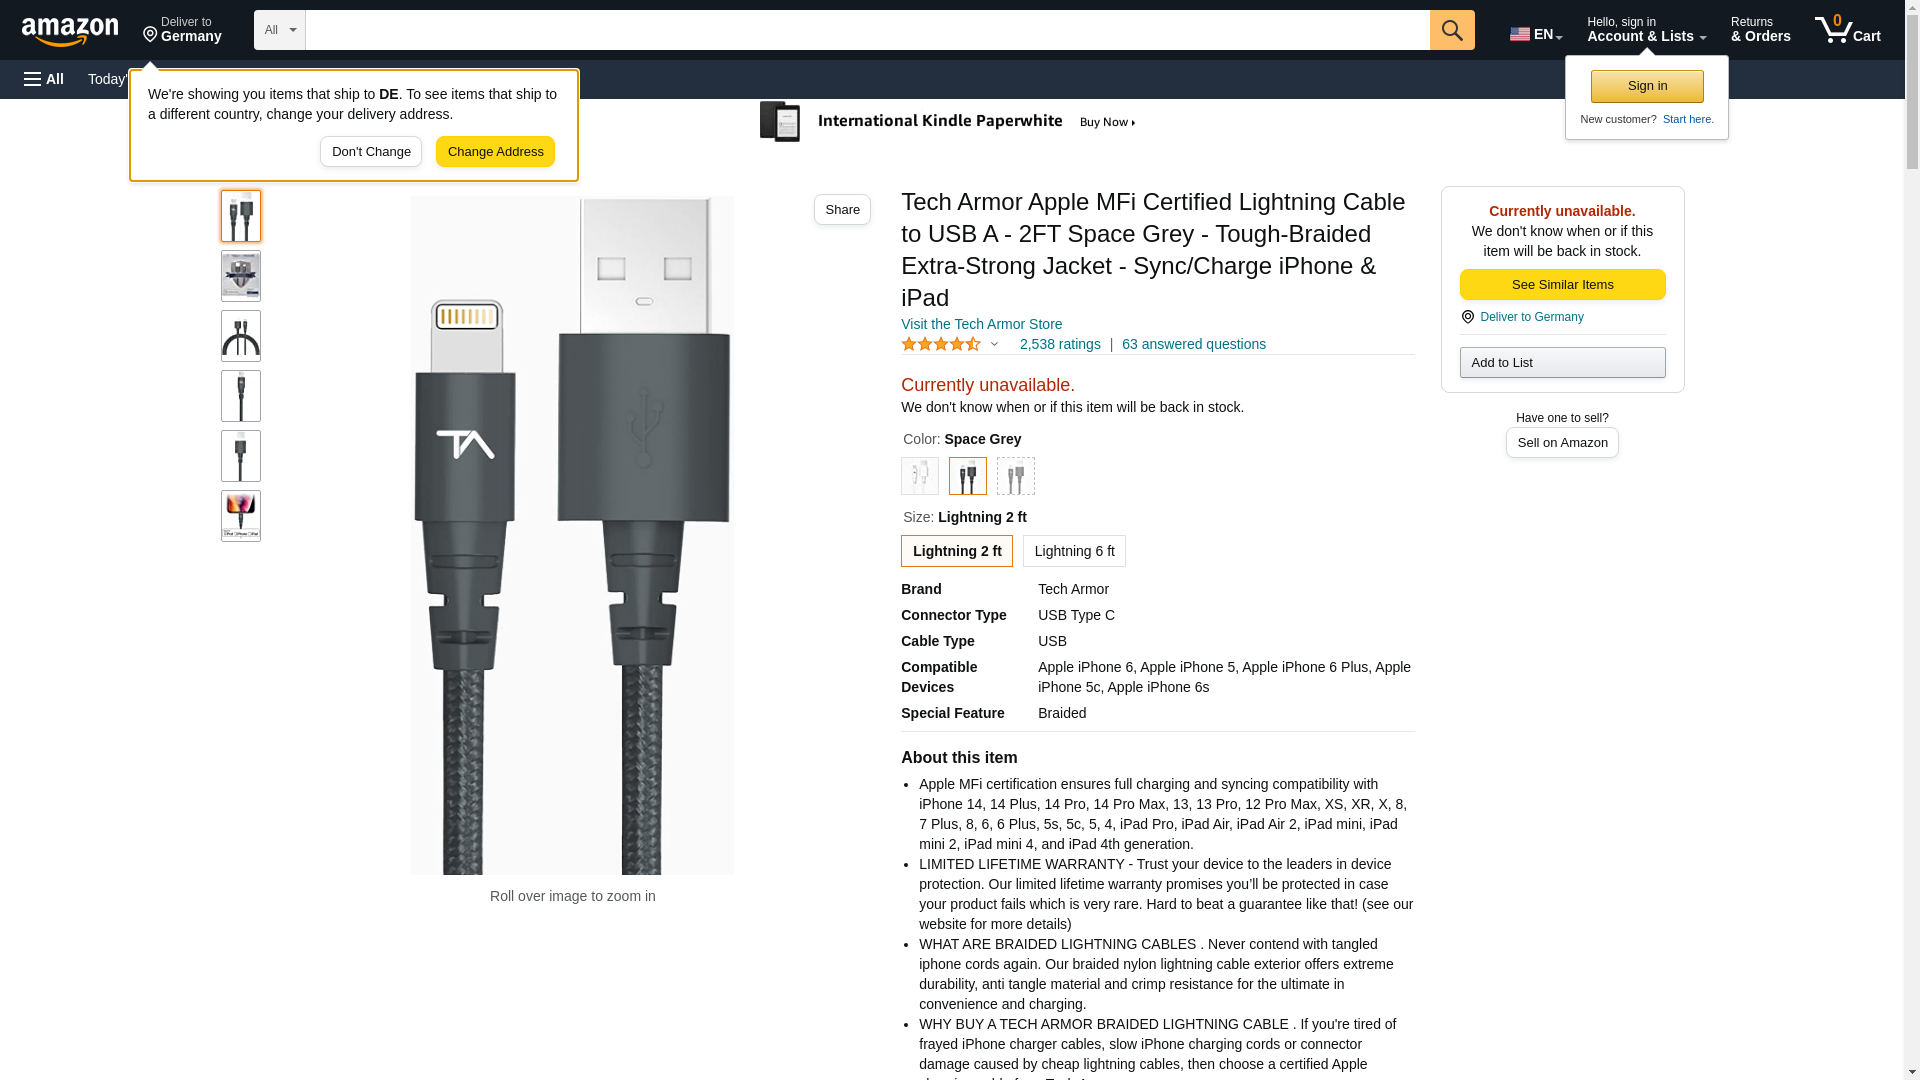Viewport: 1920px width, 1080px height.
Task: Click the Change Address button
Action: [495, 152]
